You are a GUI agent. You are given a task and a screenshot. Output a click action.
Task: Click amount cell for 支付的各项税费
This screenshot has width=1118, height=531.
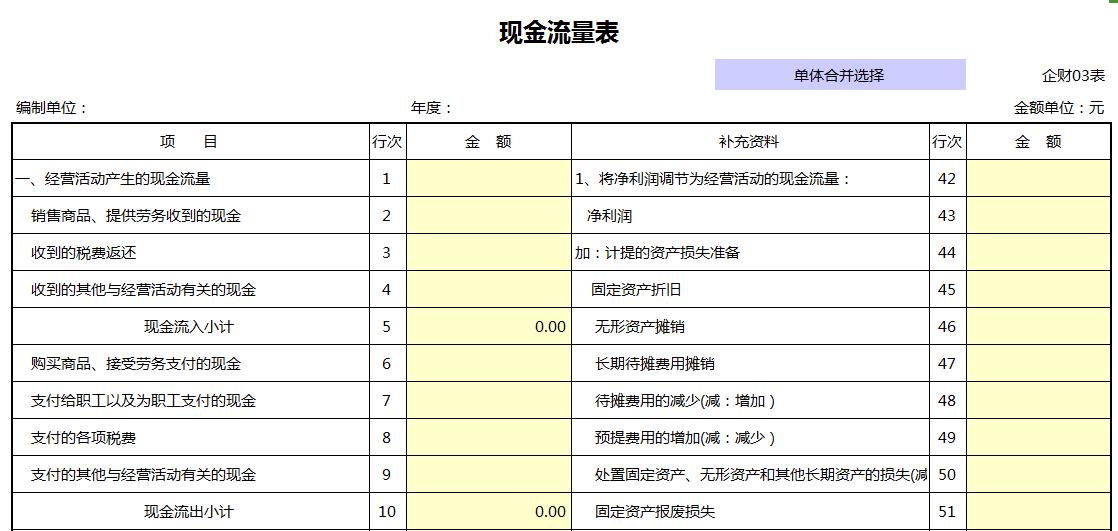(488, 438)
